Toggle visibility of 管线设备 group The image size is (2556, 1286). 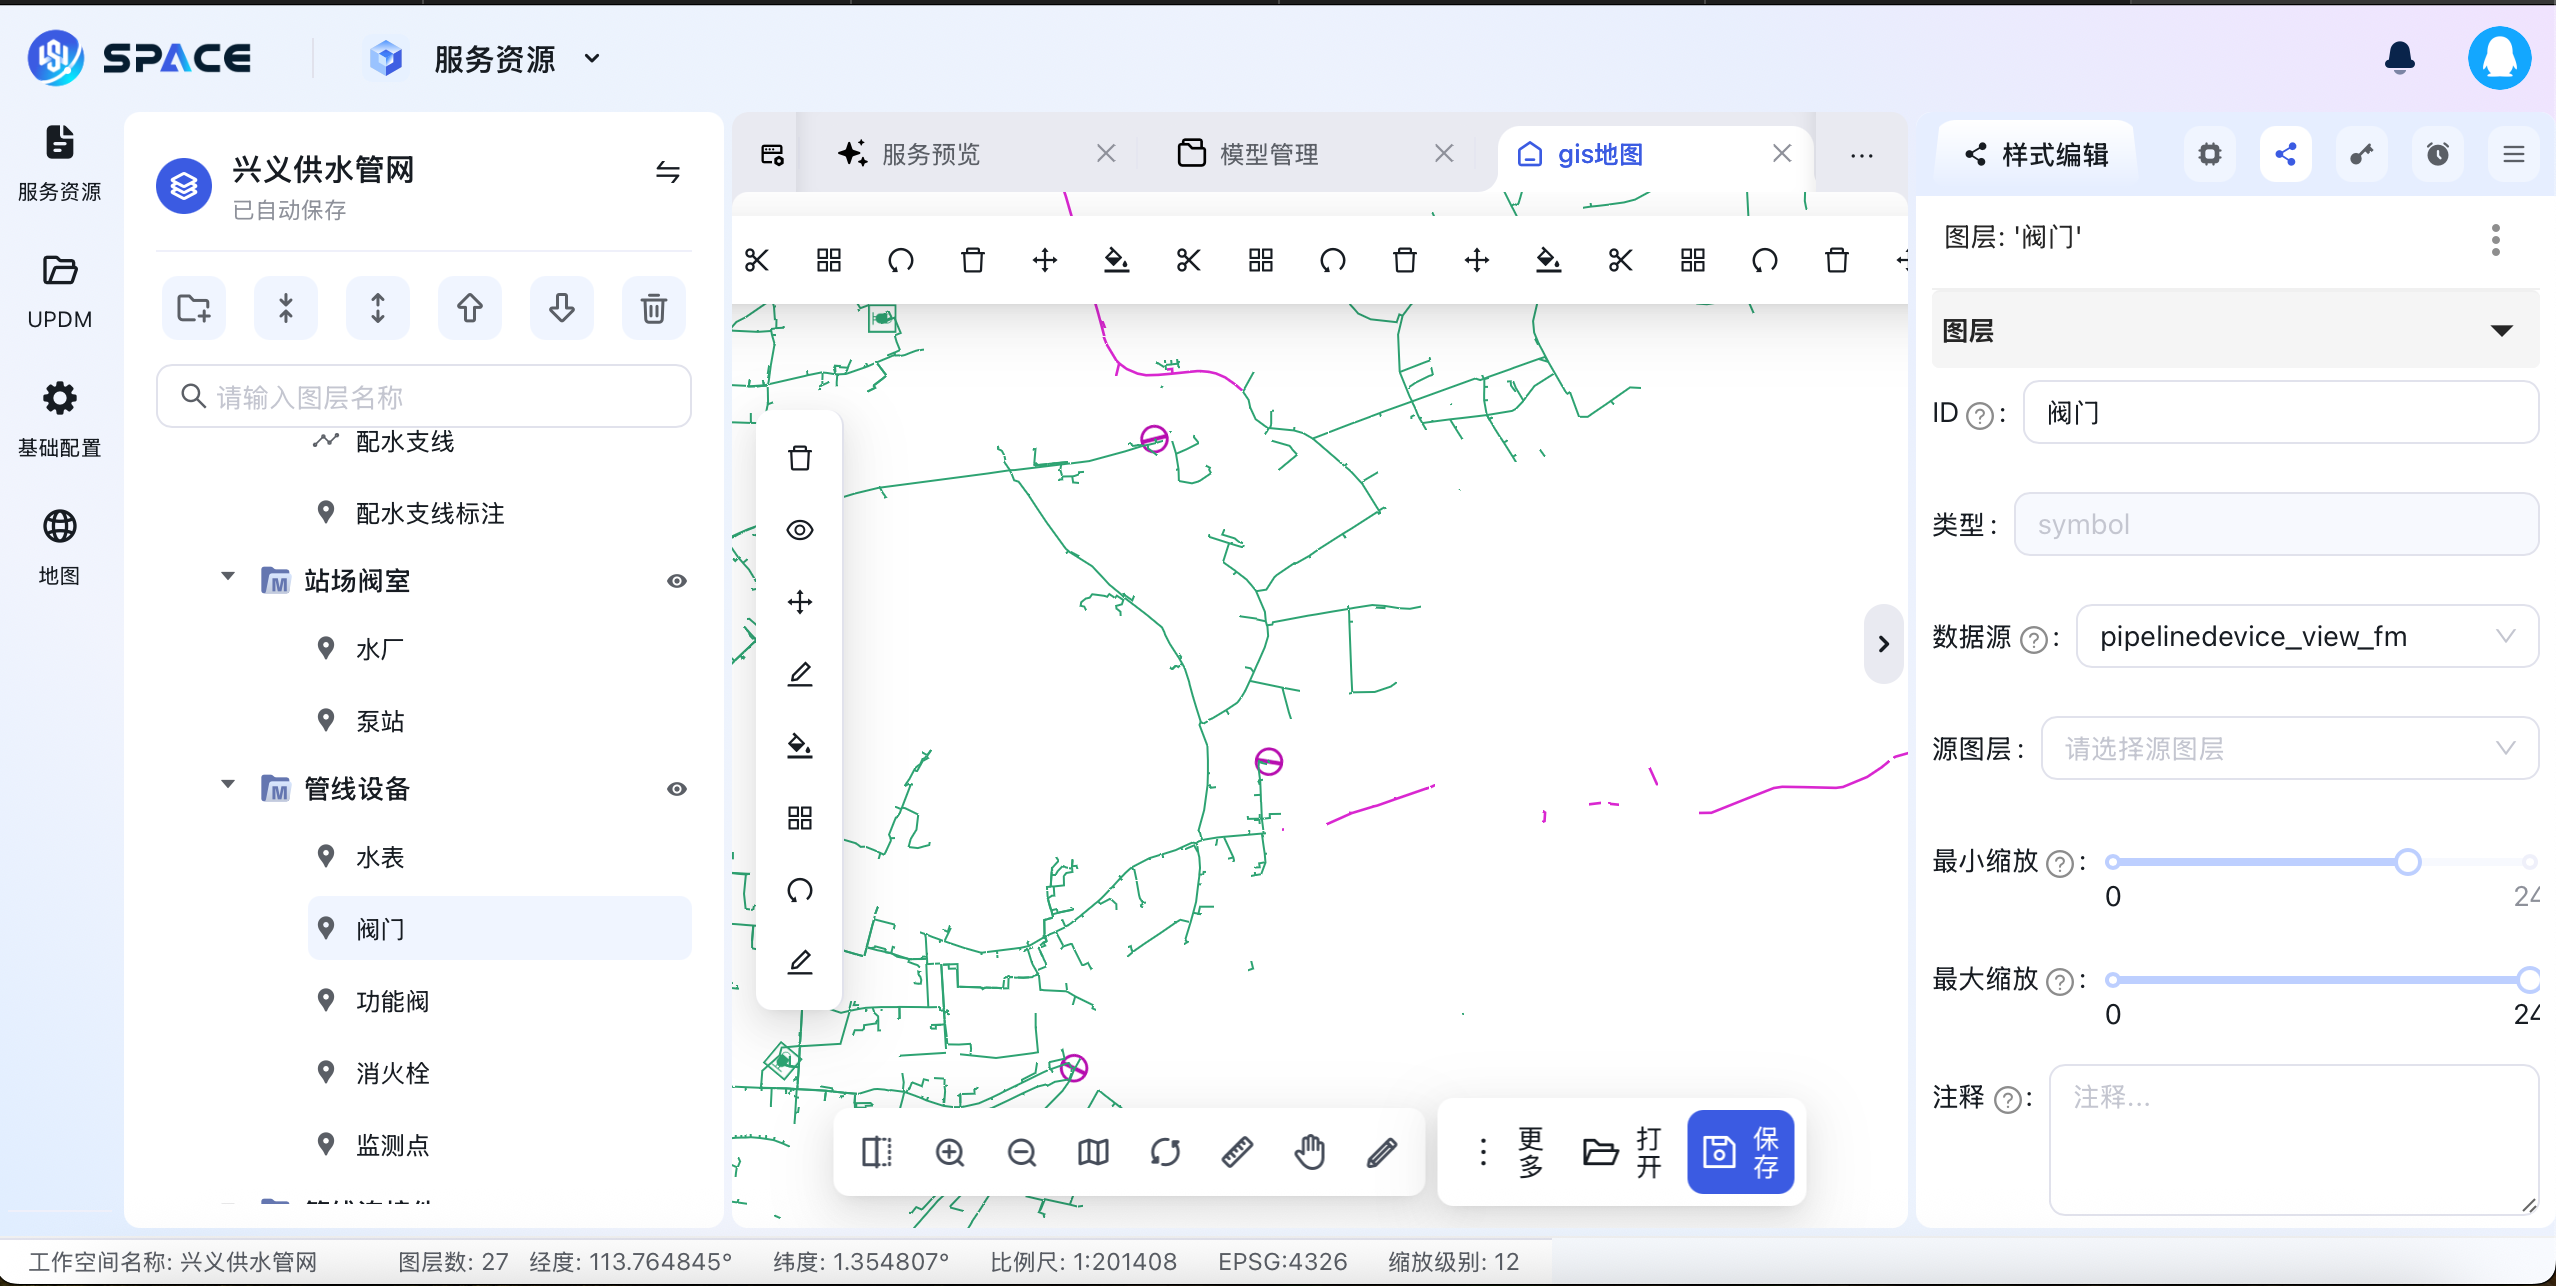pos(677,789)
